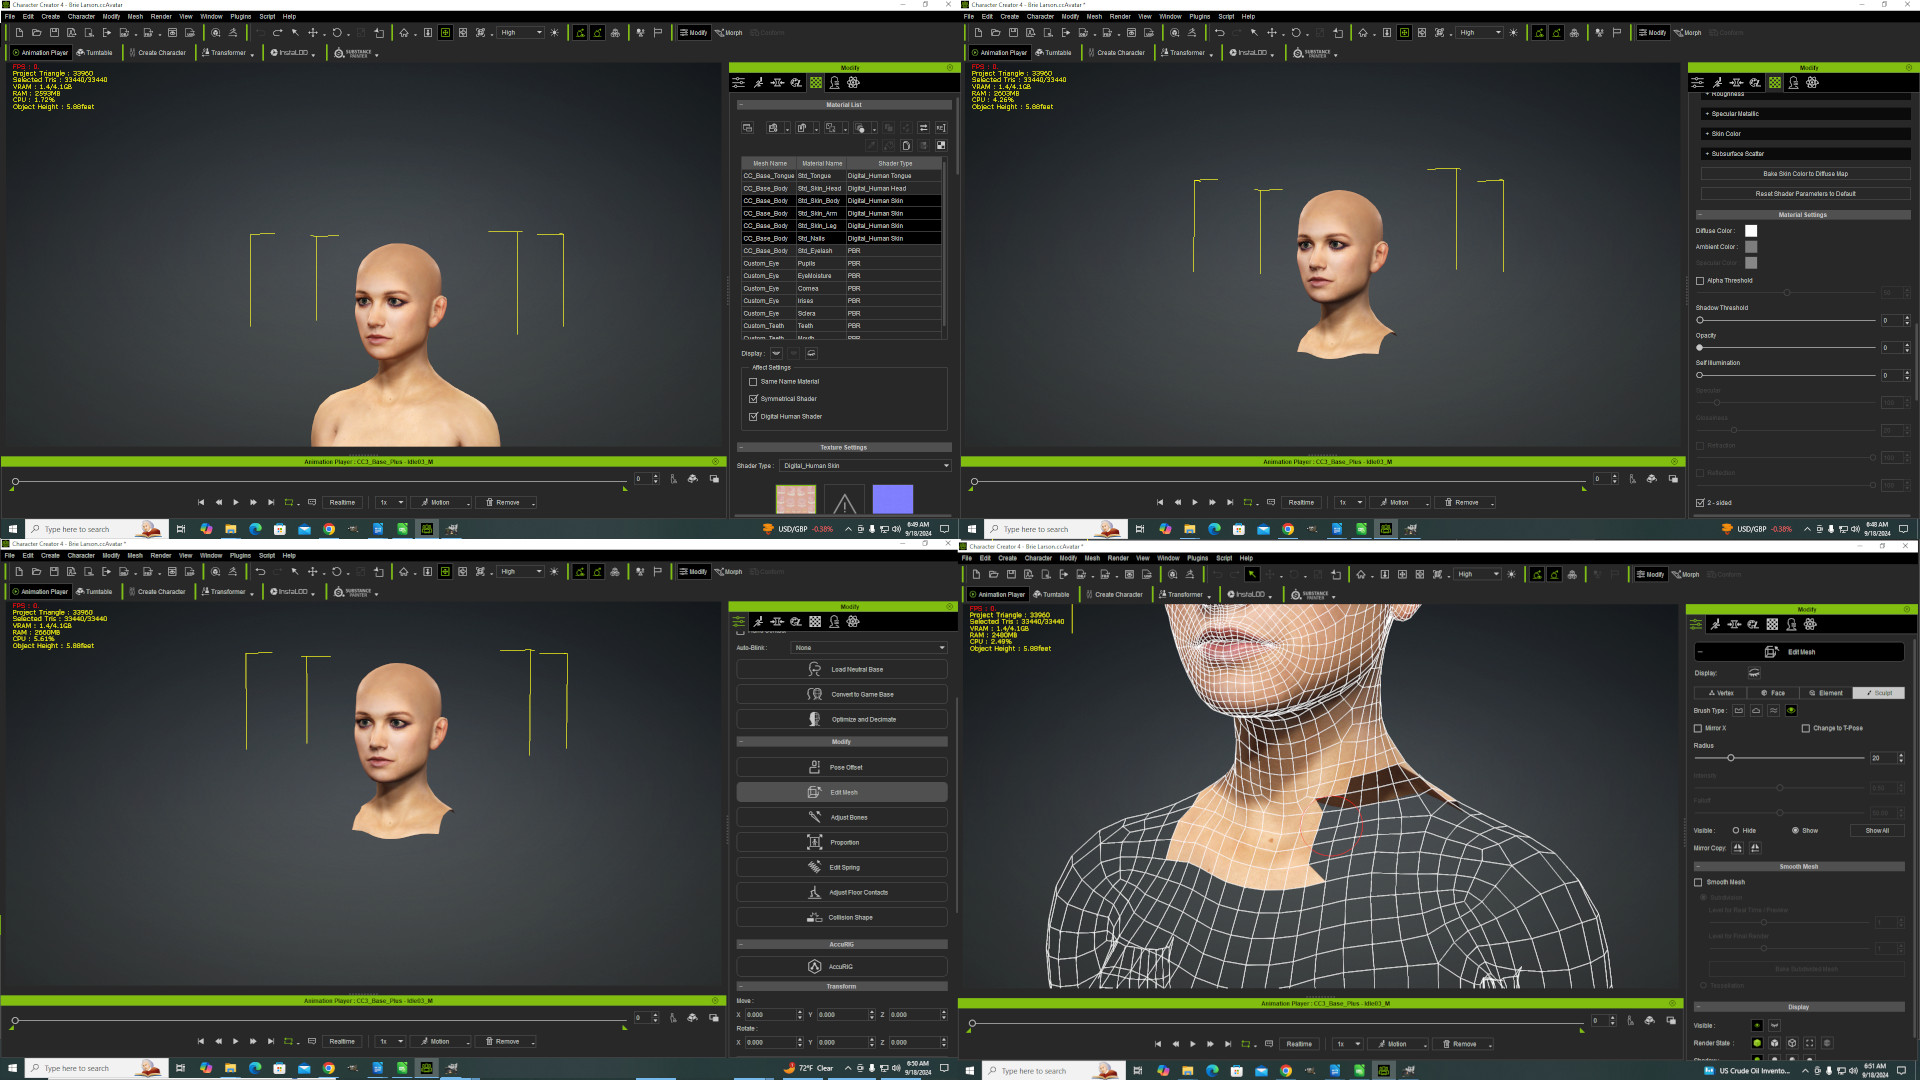The width and height of the screenshot is (1920, 1080).
Task: Click Transformer in the wireframe sculpt window toolbar
Action: click(x=1181, y=594)
